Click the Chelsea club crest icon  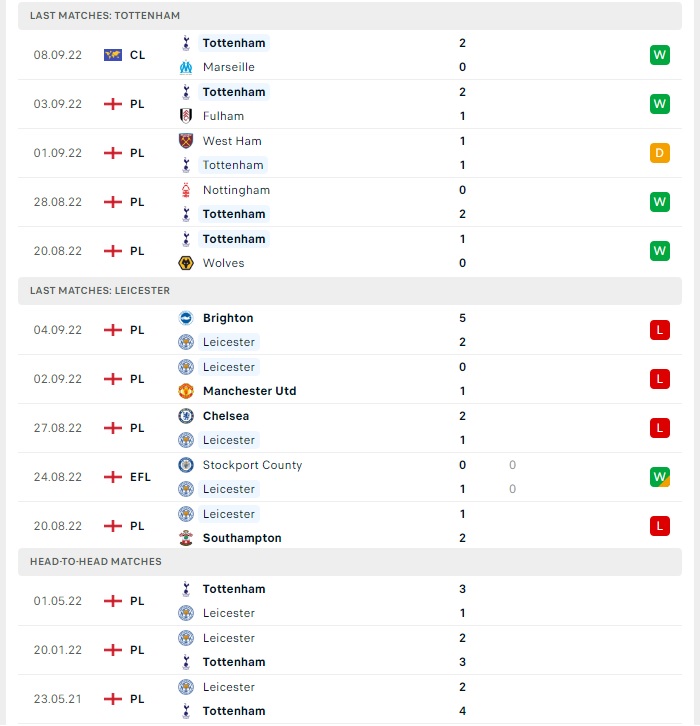[x=186, y=416]
